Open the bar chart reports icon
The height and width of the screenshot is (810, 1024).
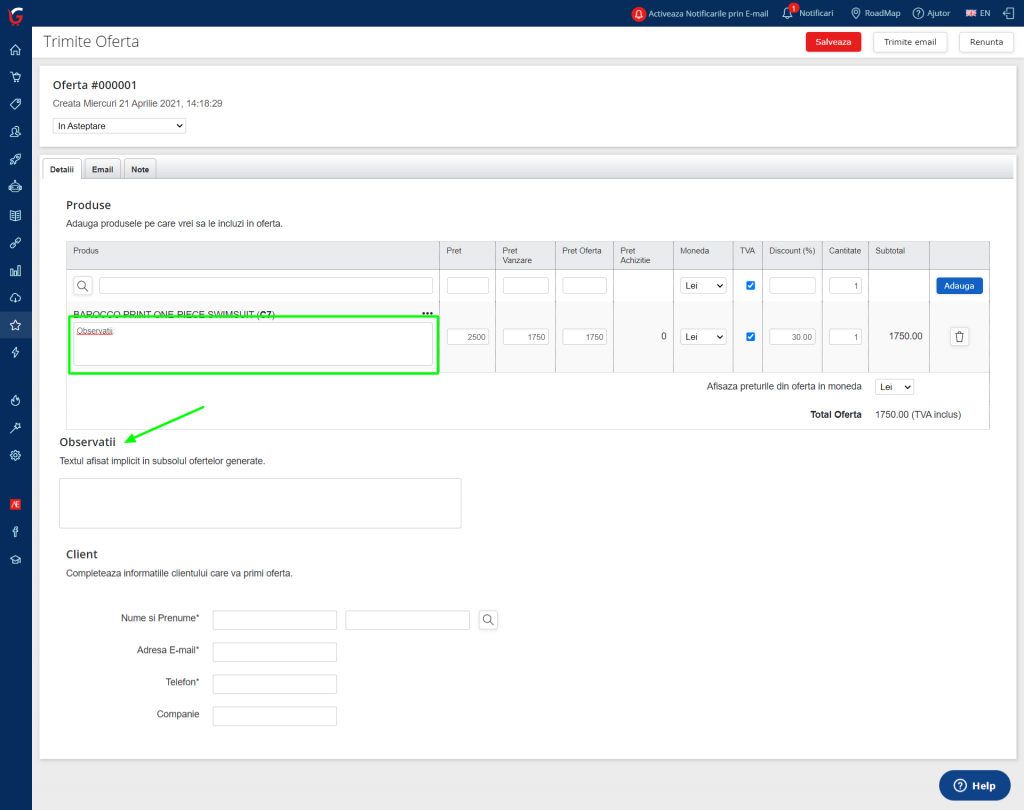coord(16,270)
